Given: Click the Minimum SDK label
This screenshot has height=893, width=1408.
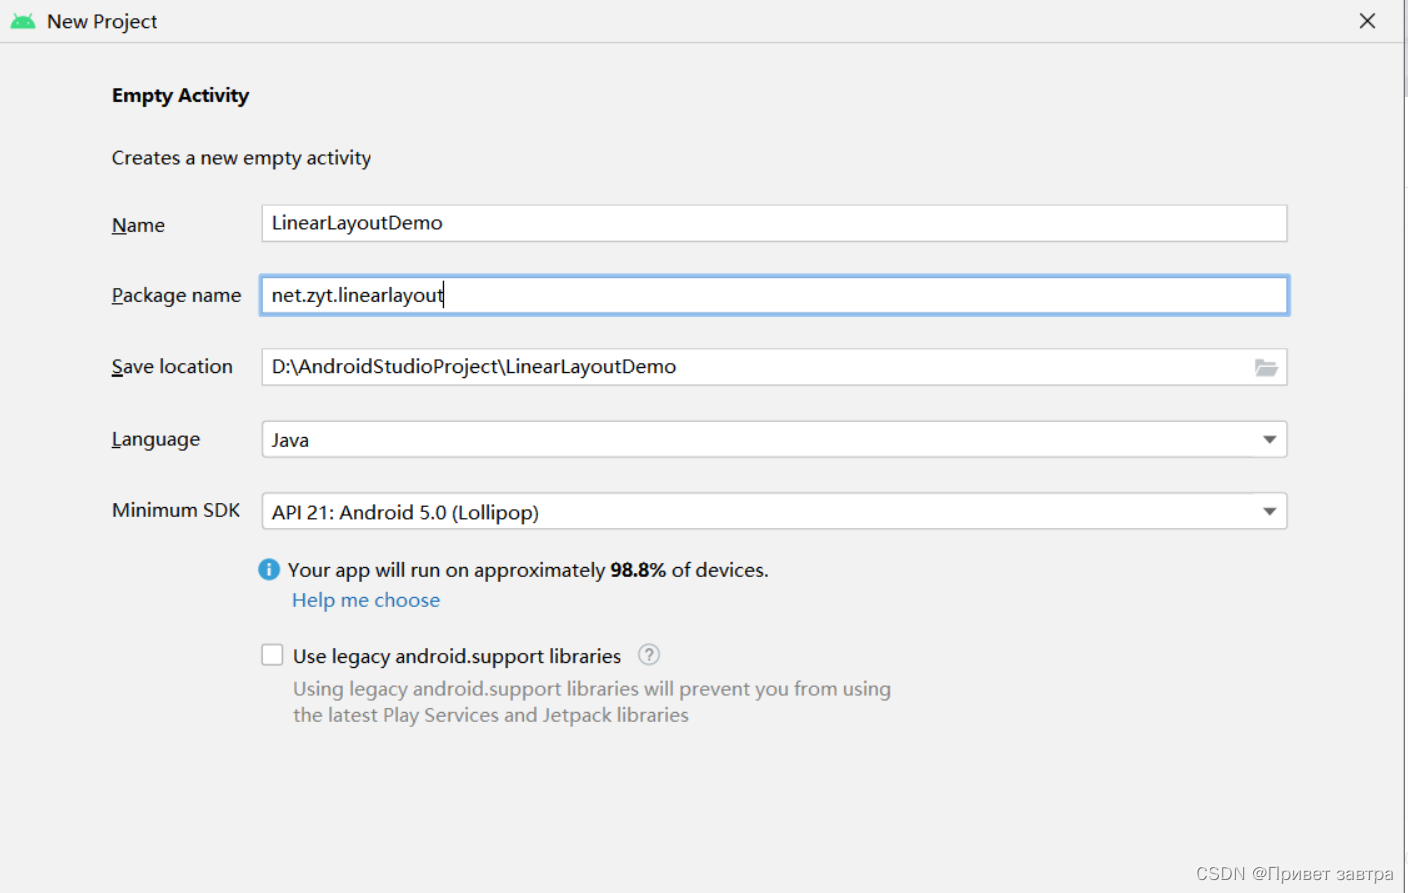Looking at the screenshot, I should coord(176,510).
